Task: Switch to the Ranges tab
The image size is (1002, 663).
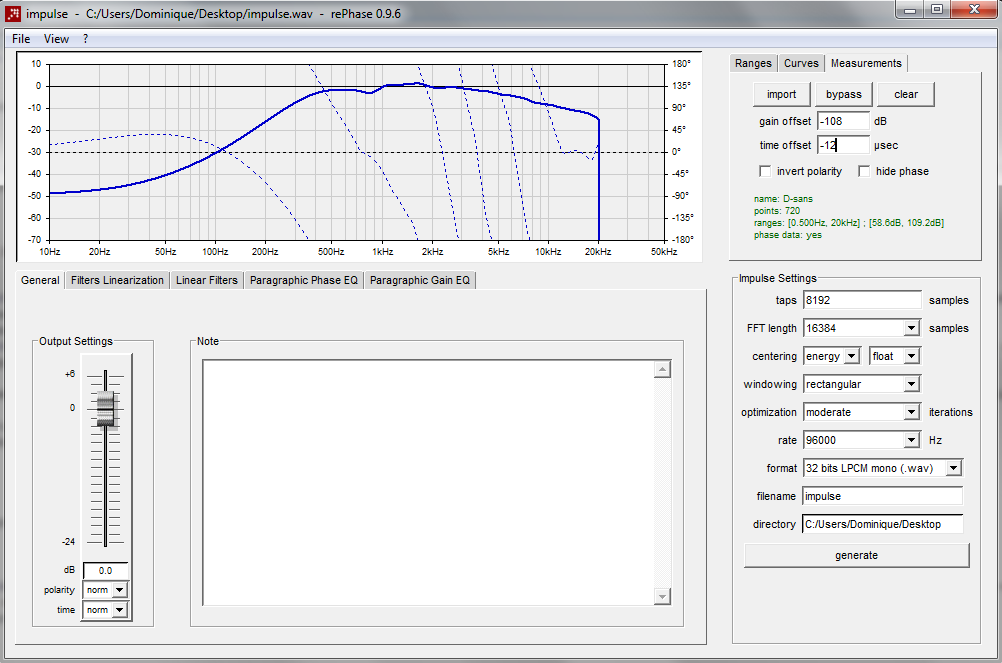Action: (753, 63)
